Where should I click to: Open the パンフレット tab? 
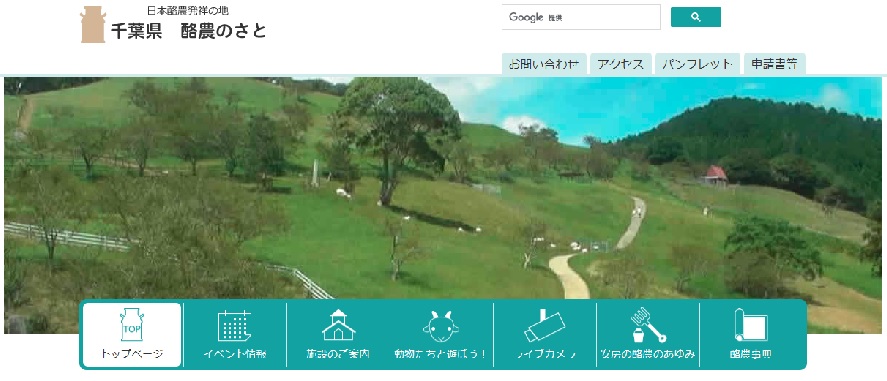click(x=697, y=64)
